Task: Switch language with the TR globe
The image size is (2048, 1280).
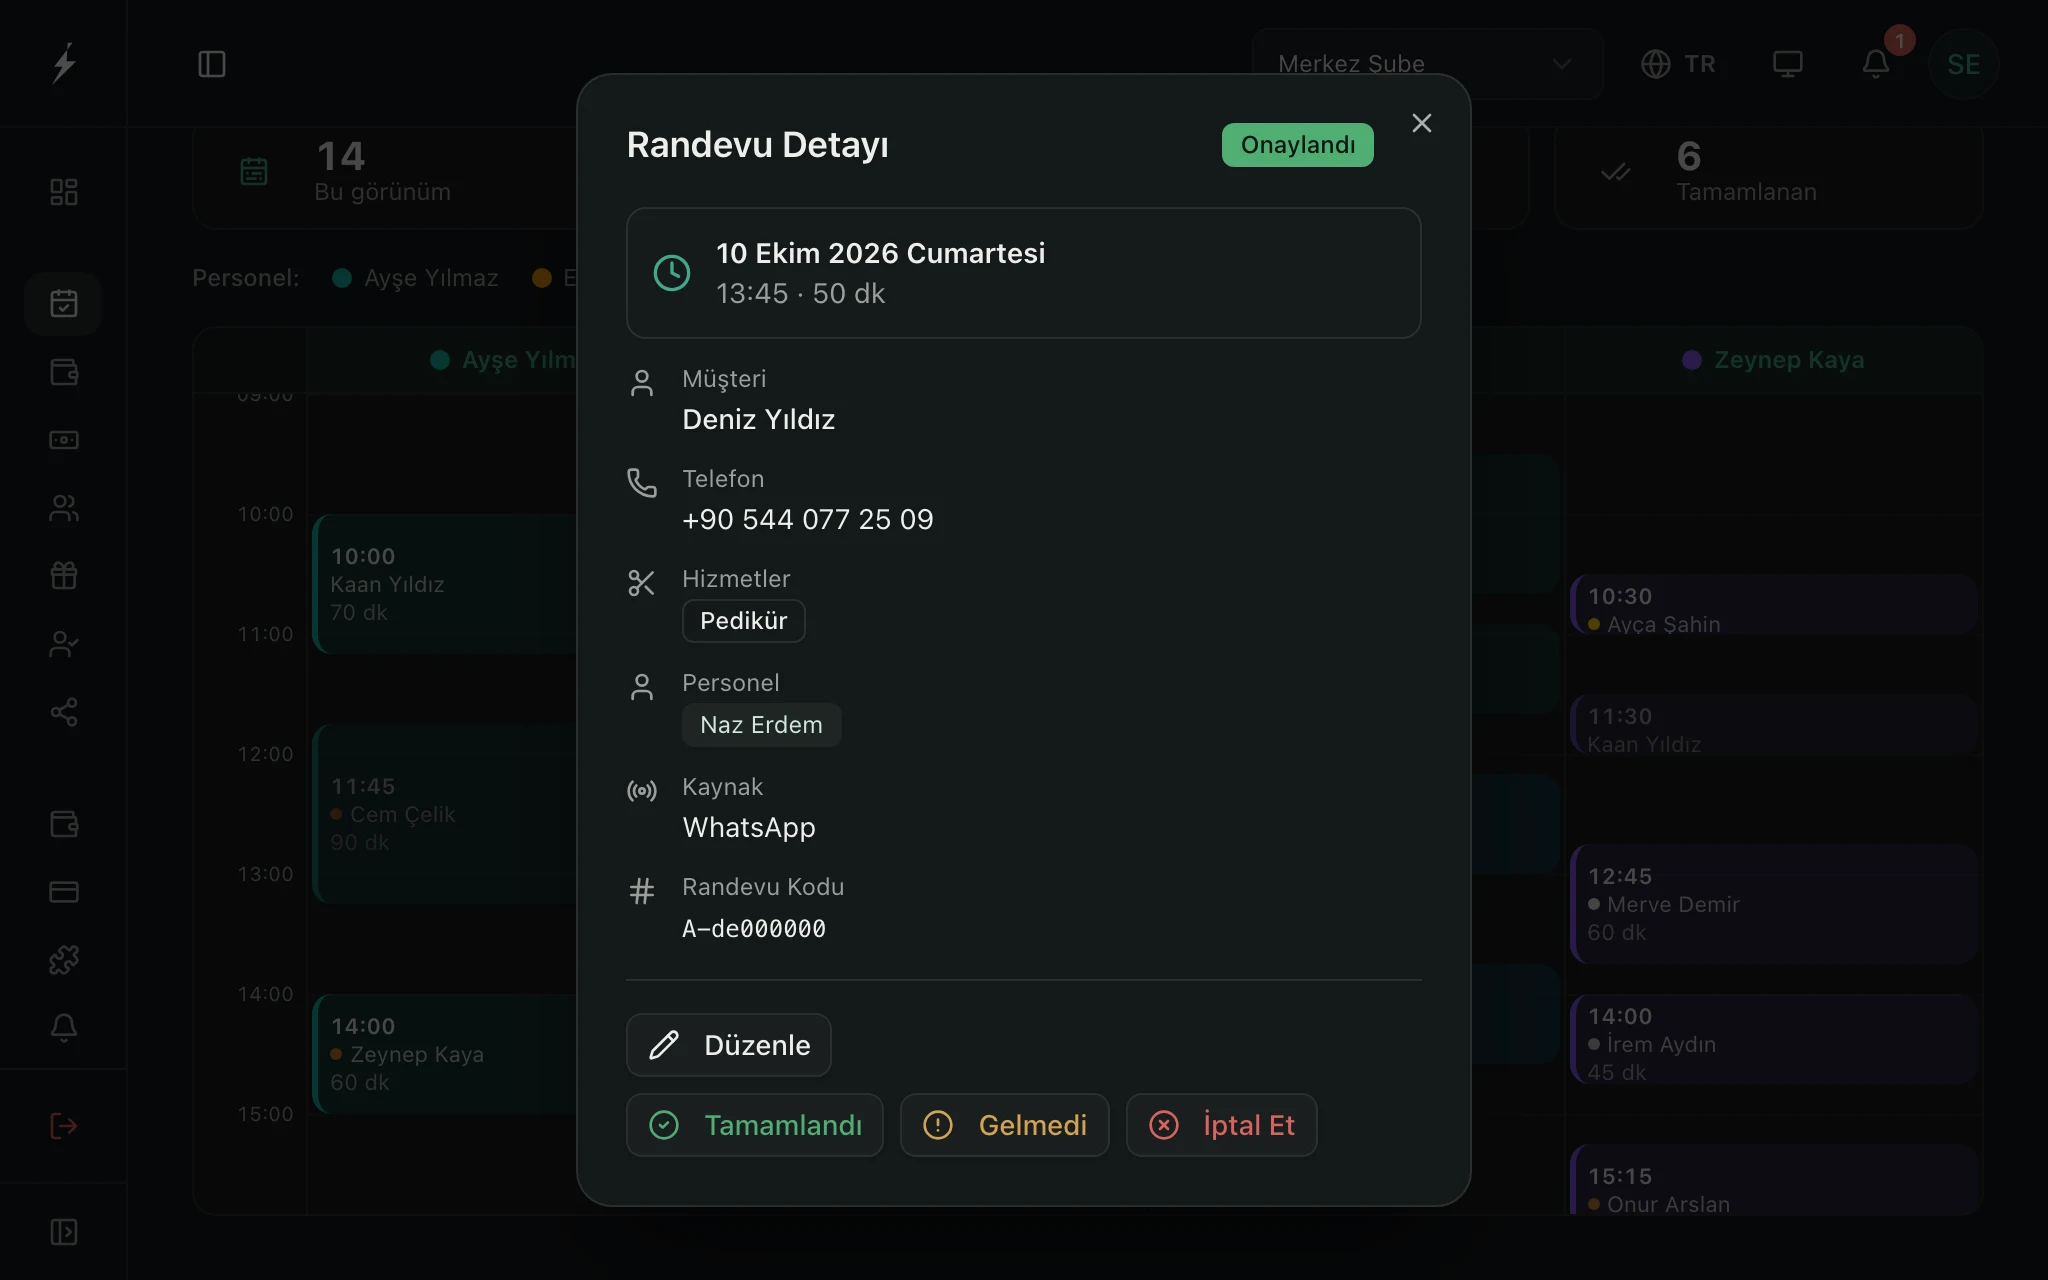Action: coord(1678,64)
